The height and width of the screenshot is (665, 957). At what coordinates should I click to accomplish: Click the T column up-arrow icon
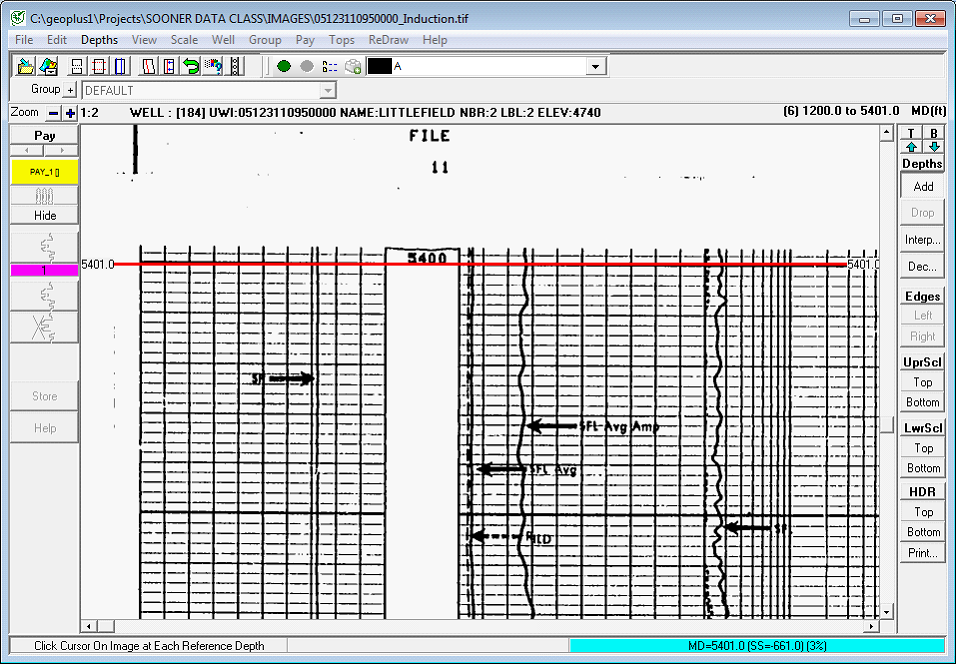[x=910, y=147]
